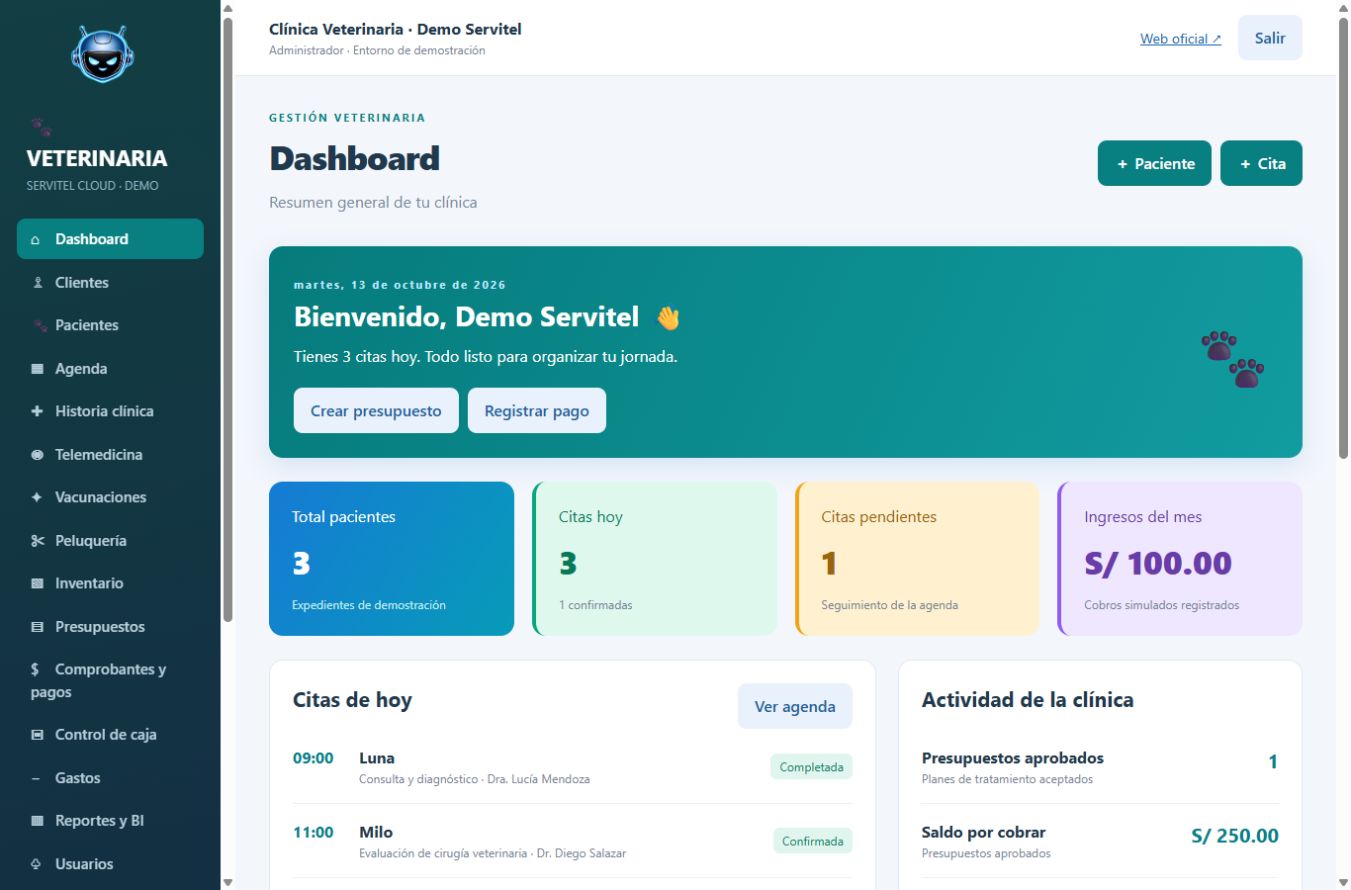Click the Citas hoy card

pyautogui.click(x=654, y=559)
